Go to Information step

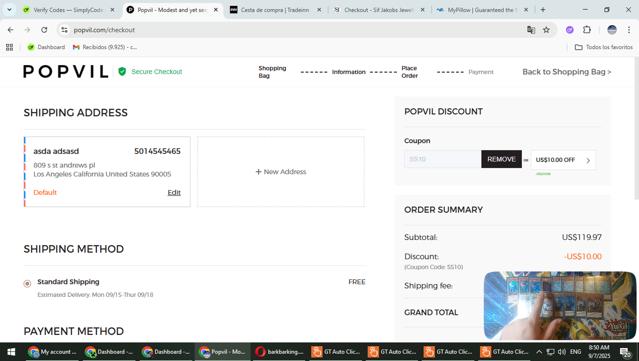(x=348, y=72)
